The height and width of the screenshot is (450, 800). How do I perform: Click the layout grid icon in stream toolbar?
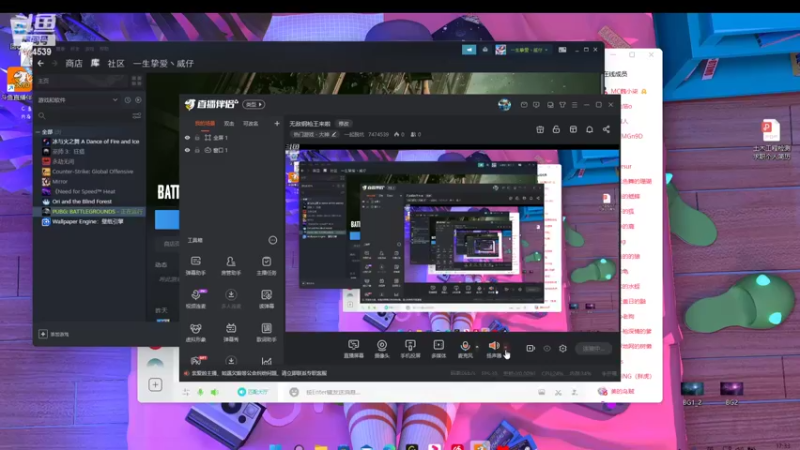click(x=573, y=130)
